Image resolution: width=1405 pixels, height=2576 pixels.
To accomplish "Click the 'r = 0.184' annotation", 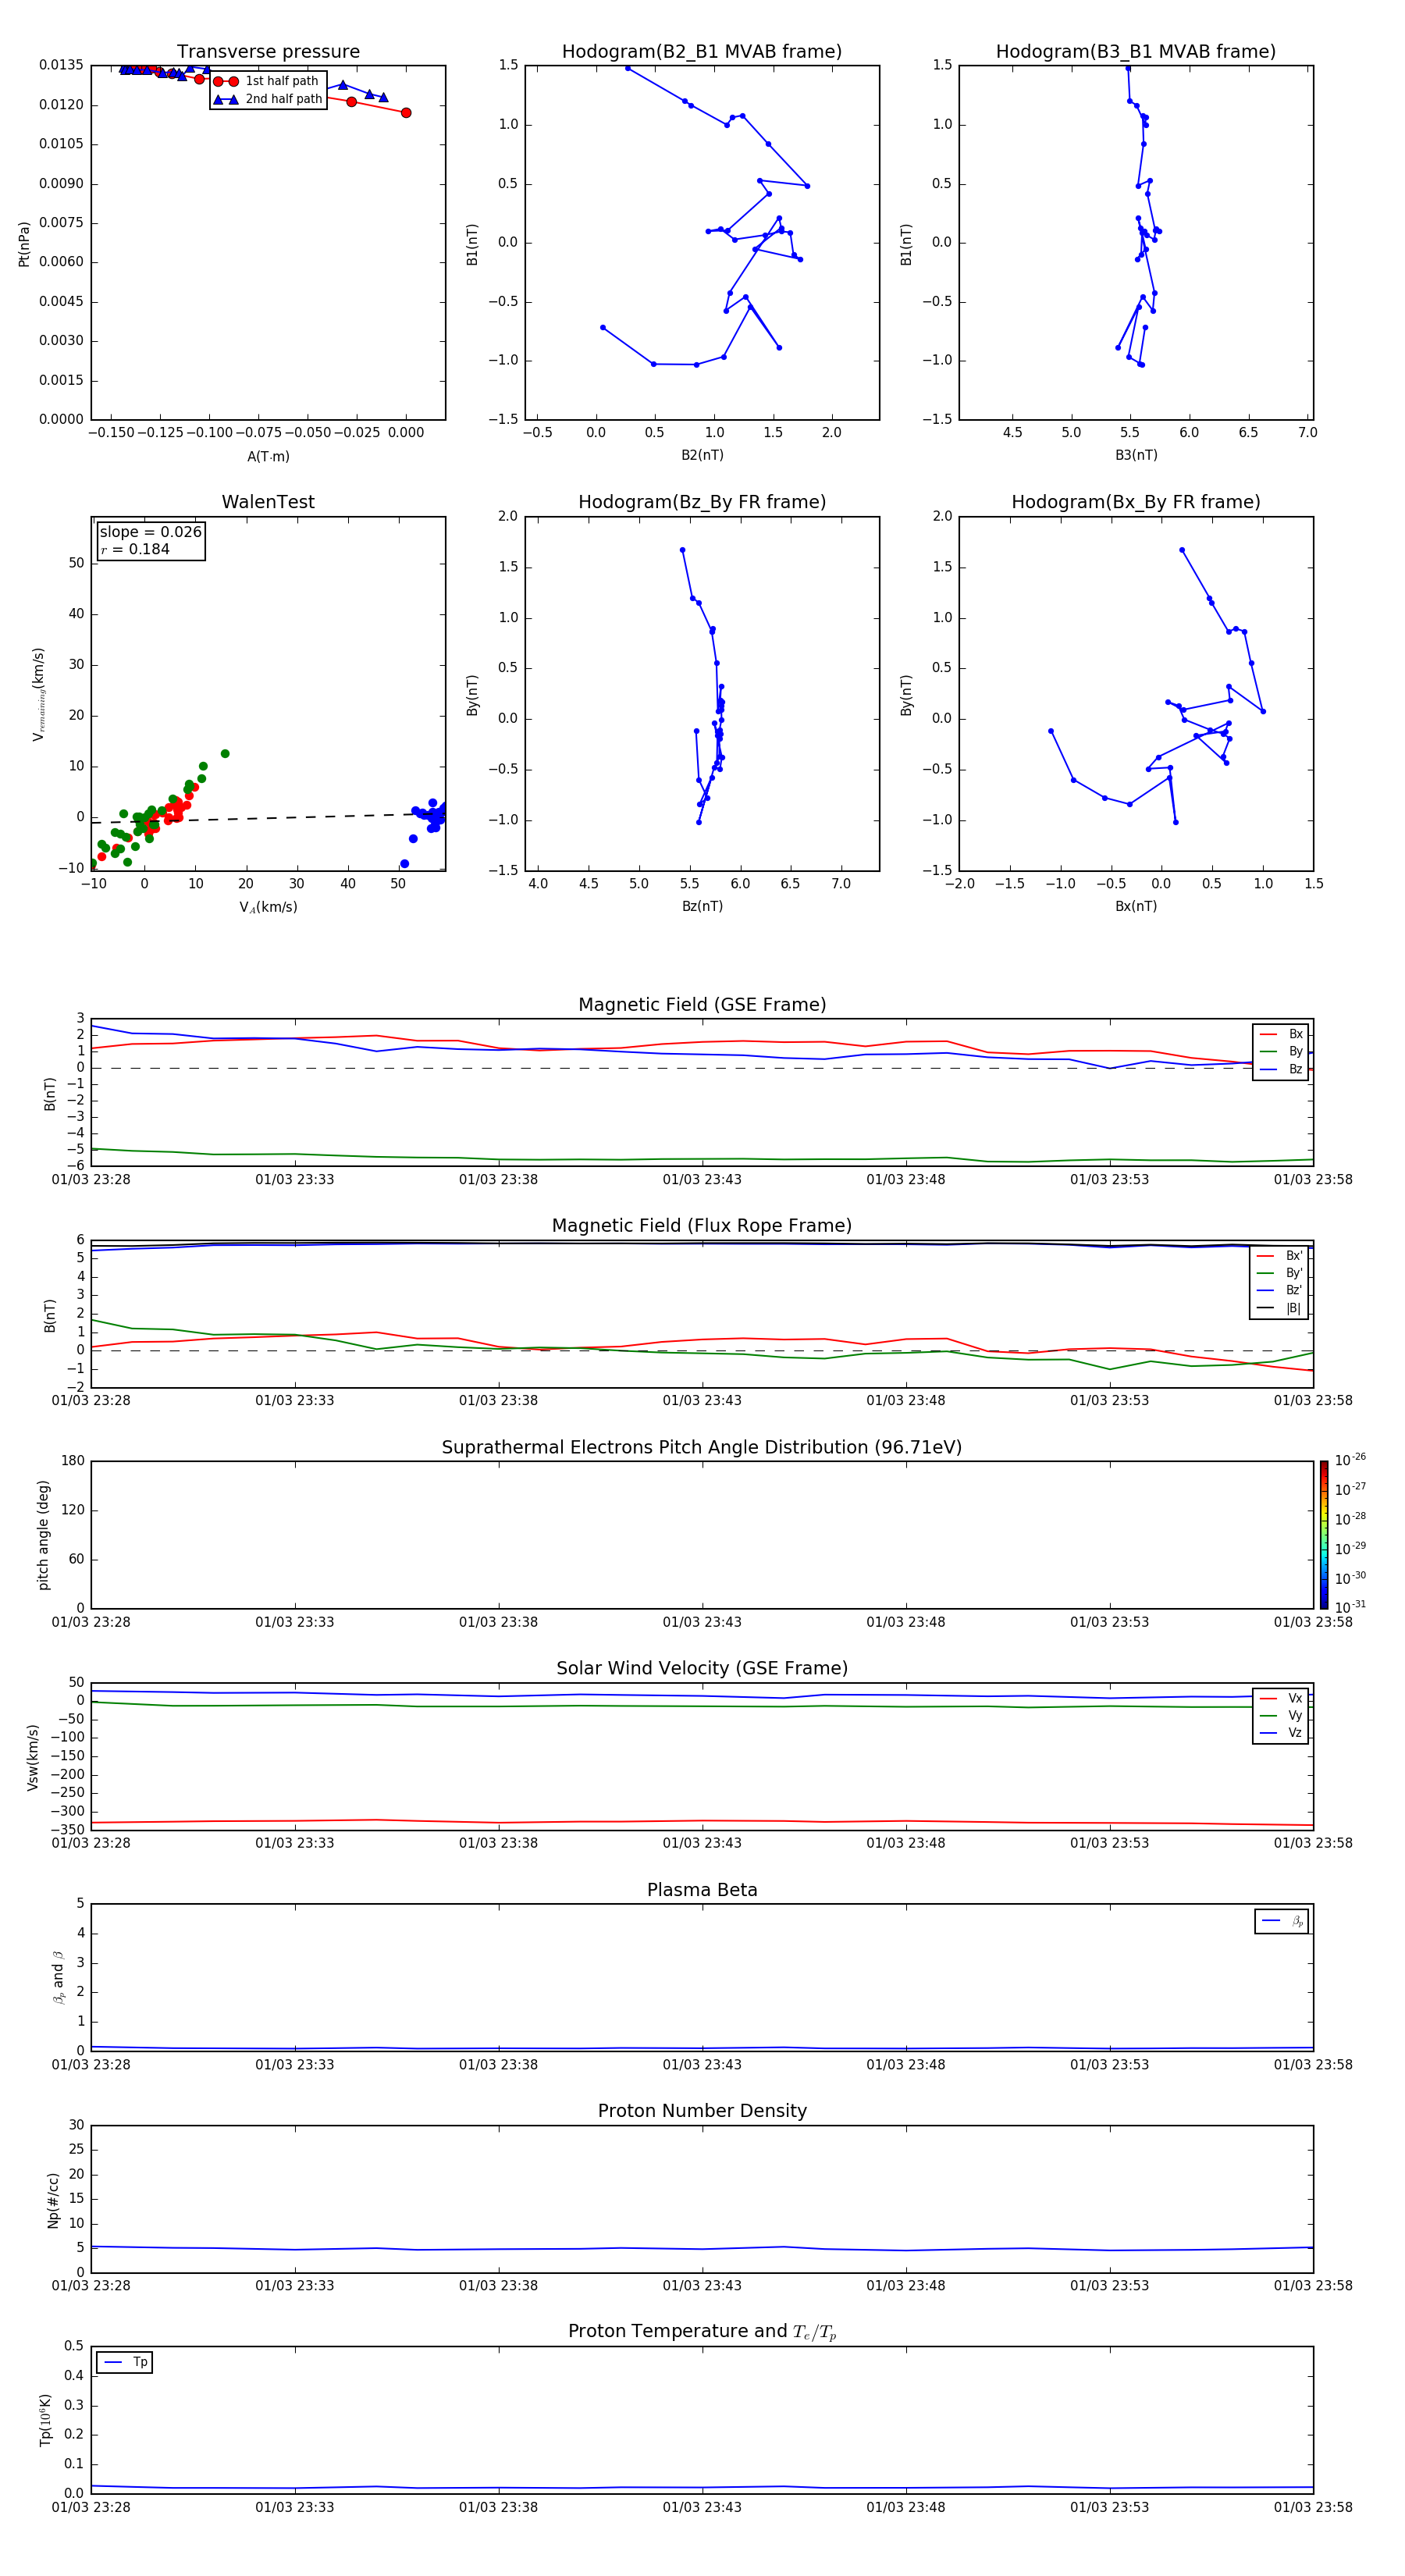I will click(135, 549).
